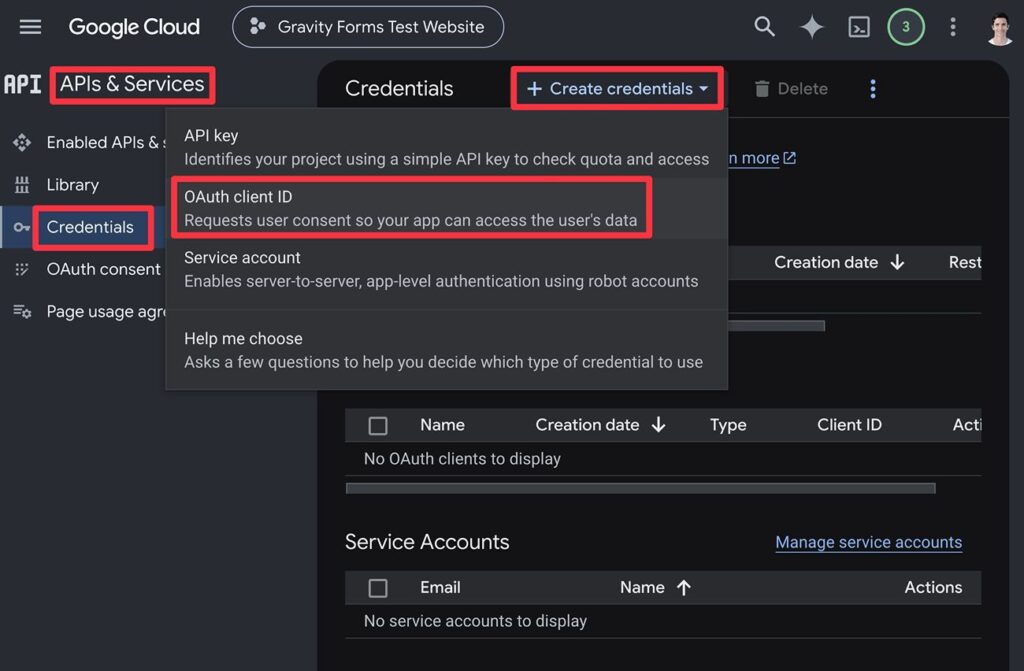
Task: Open Page usage agreements
Action: pyautogui.click(x=106, y=312)
